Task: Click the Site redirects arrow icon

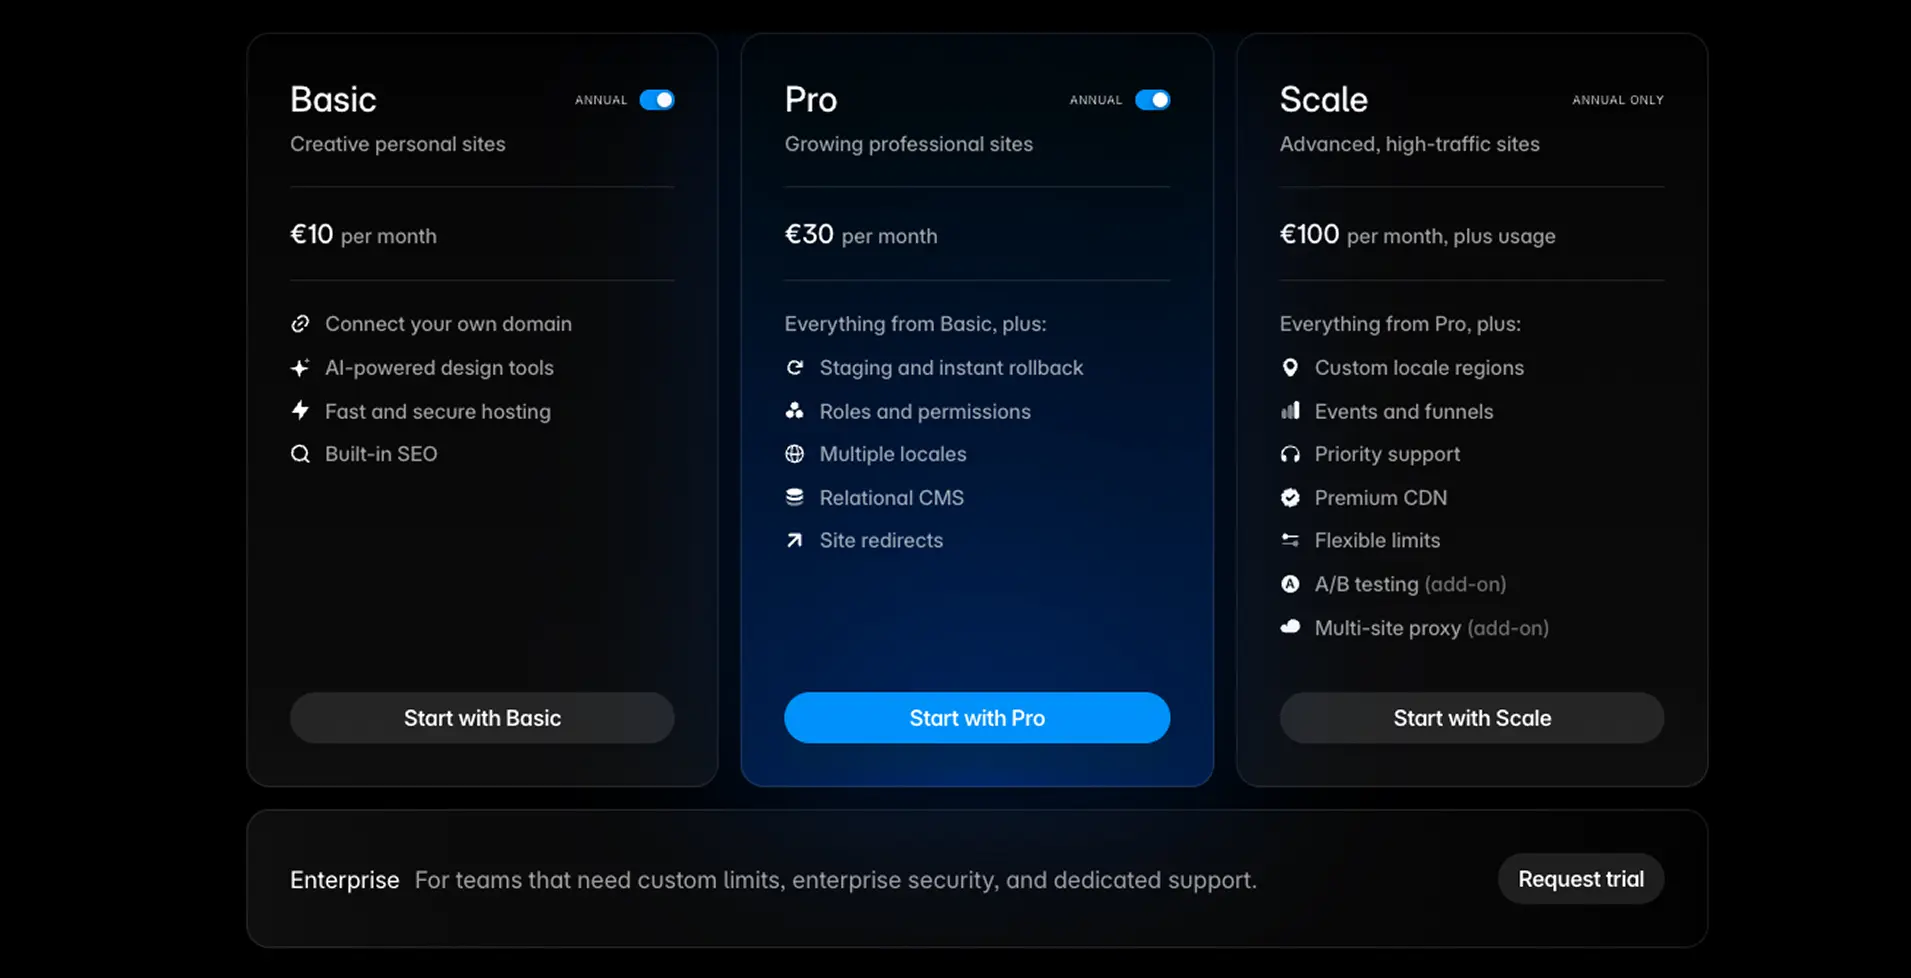Action: tap(795, 540)
